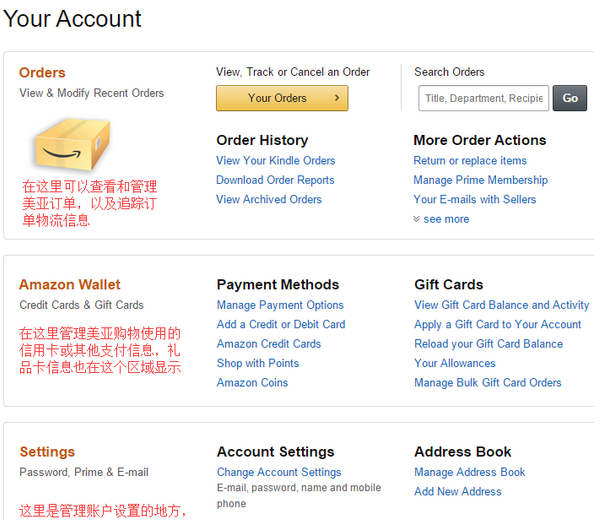Click the Amazon Wallet section heading

70,284
